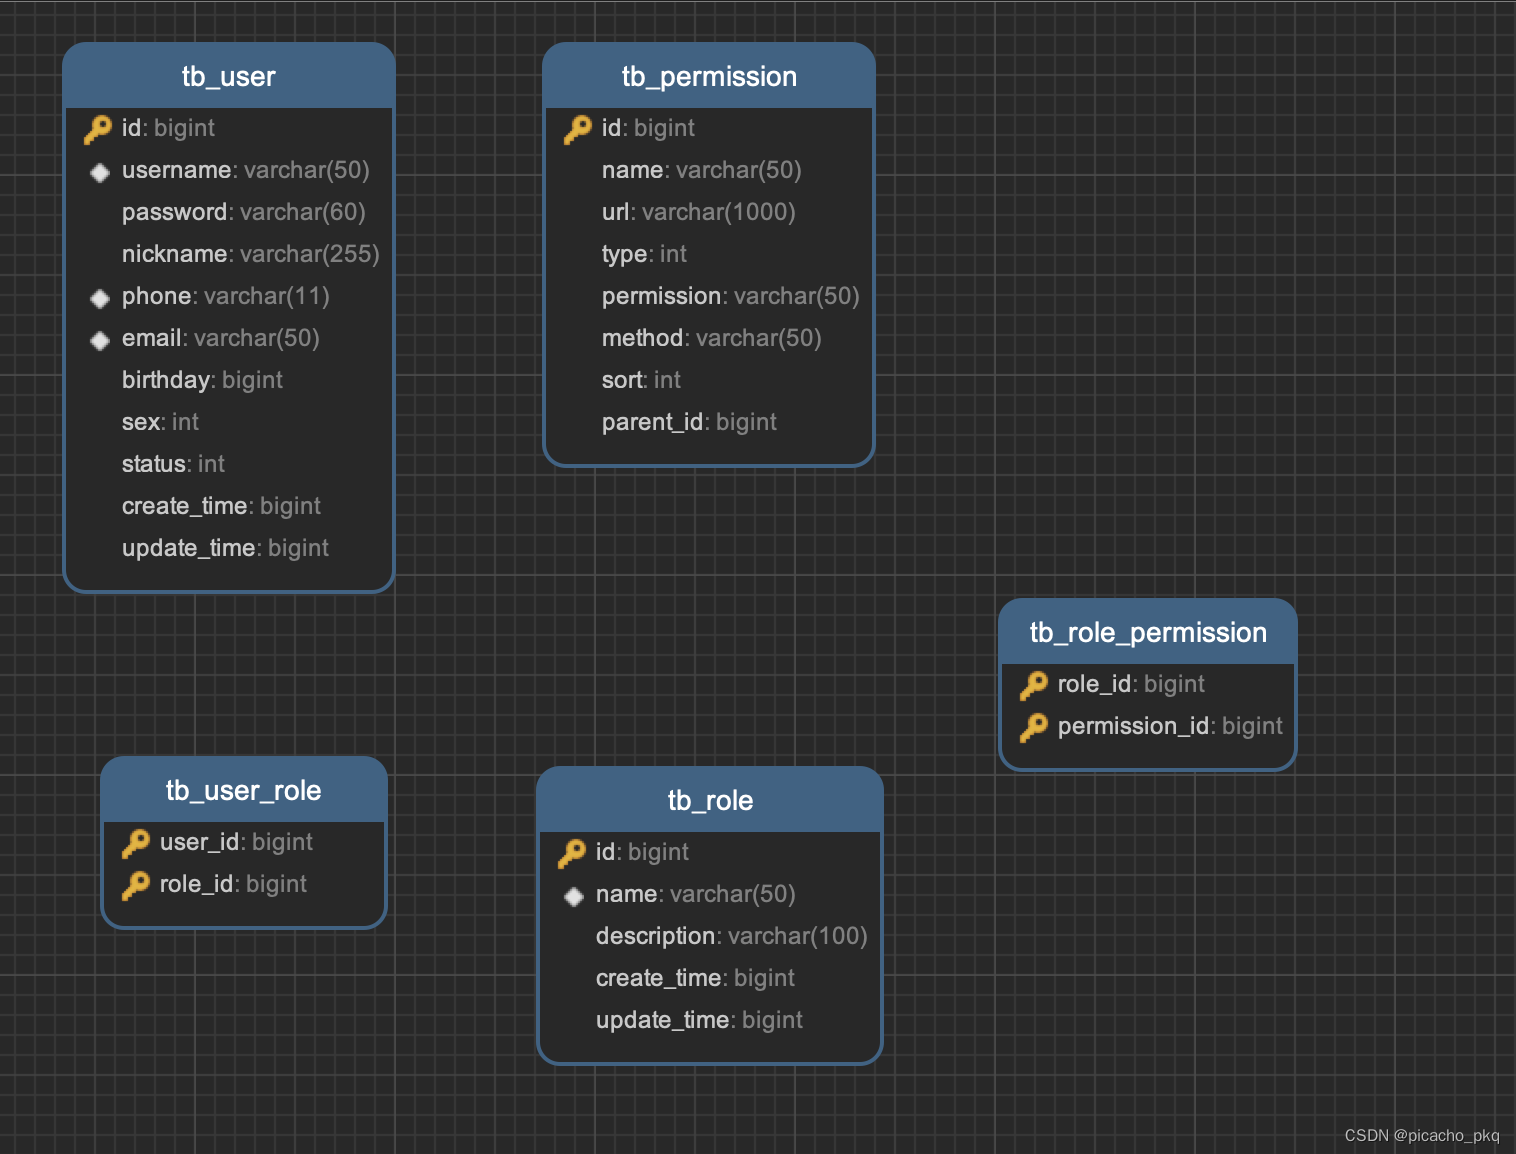
Task: Click the primary key icon of tb_user id
Action: tap(98, 129)
